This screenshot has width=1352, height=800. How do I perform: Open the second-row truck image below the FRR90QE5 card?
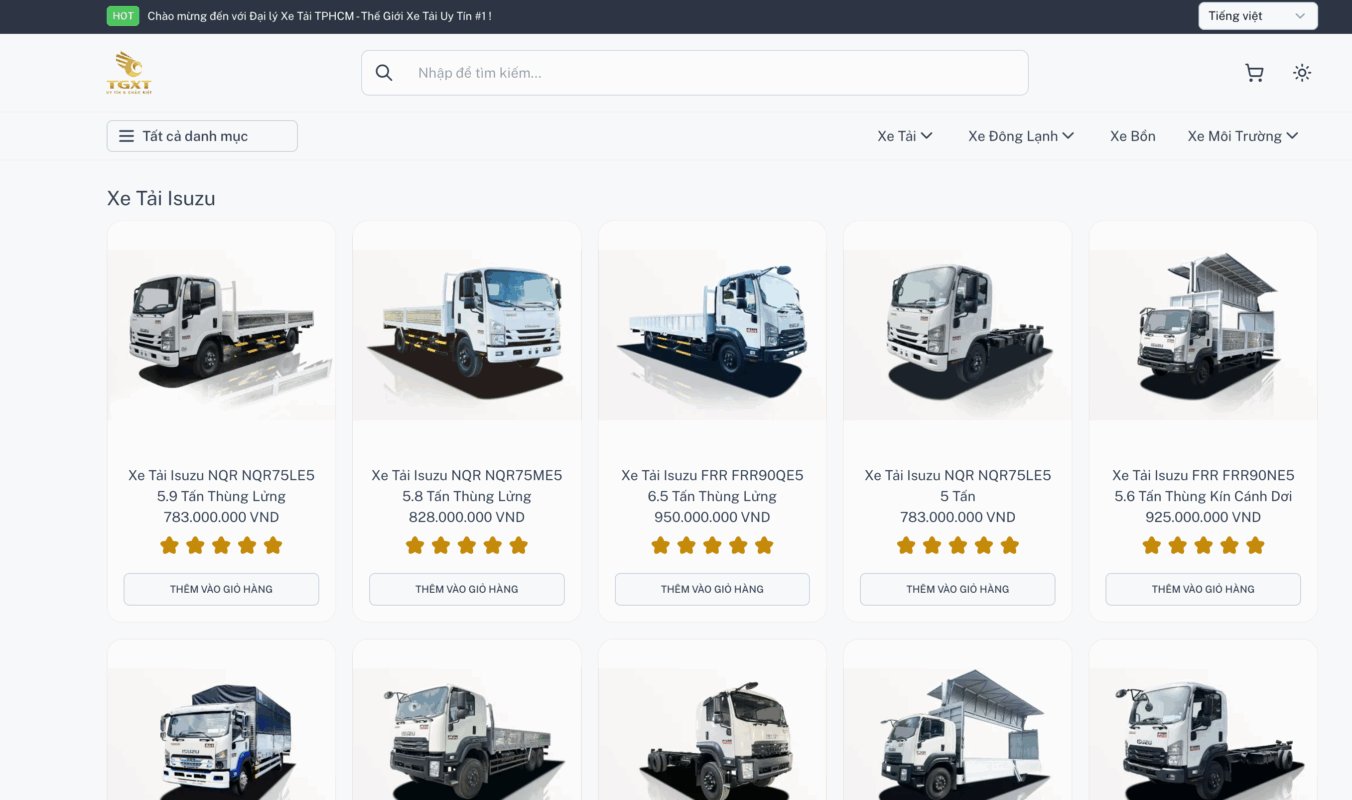pos(712,735)
